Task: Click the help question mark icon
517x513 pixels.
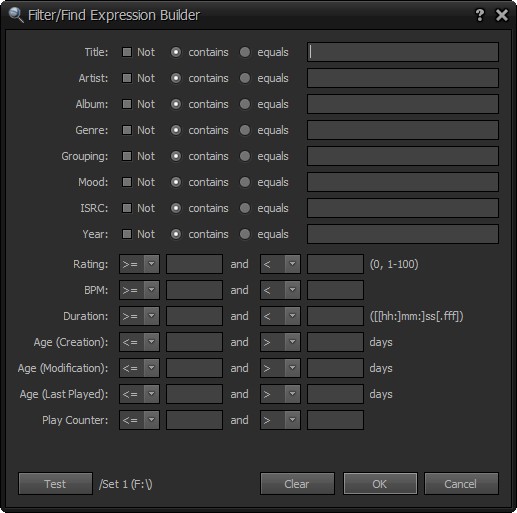Action: coord(479,15)
